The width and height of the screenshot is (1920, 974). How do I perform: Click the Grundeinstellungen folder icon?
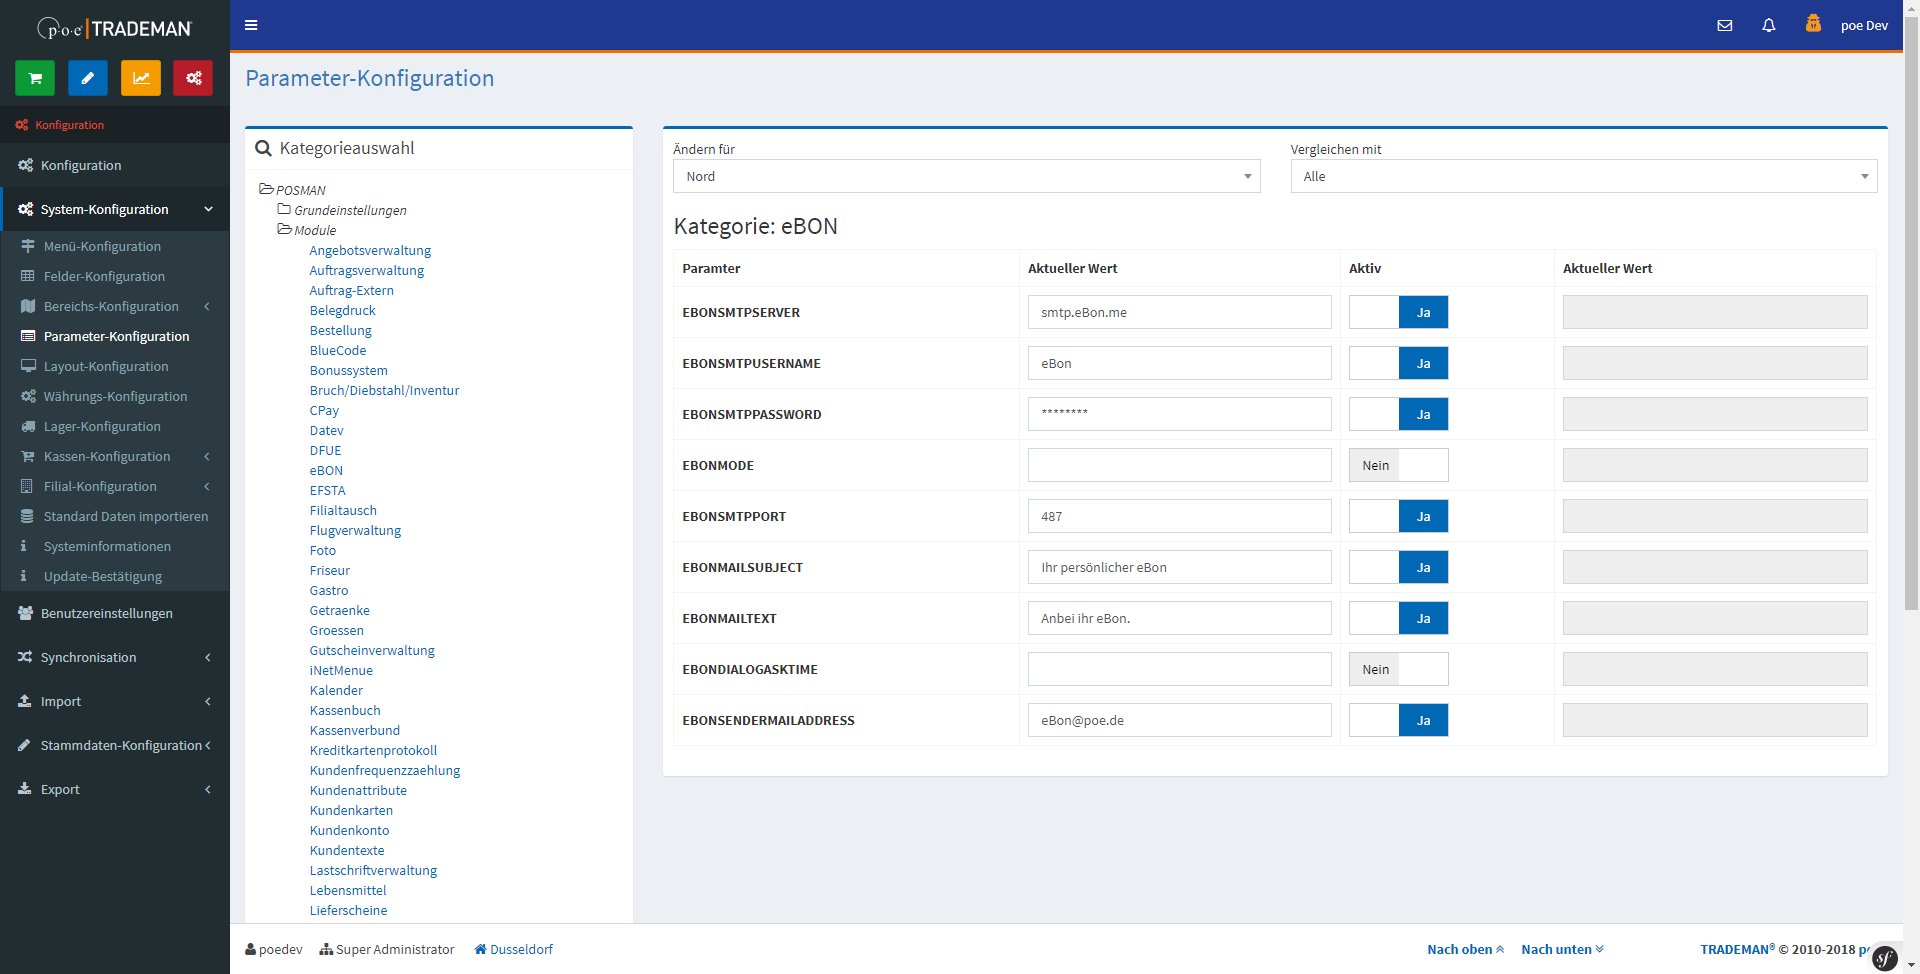pyautogui.click(x=284, y=209)
